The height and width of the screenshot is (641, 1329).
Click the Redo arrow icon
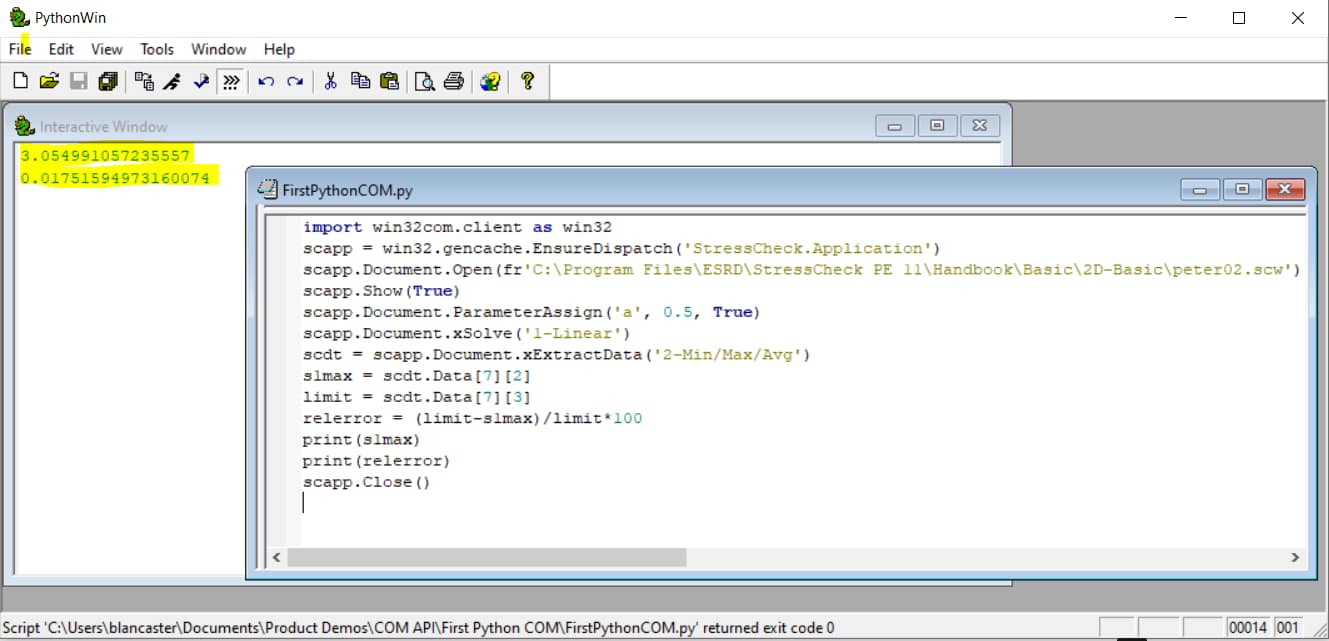[x=295, y=82]
